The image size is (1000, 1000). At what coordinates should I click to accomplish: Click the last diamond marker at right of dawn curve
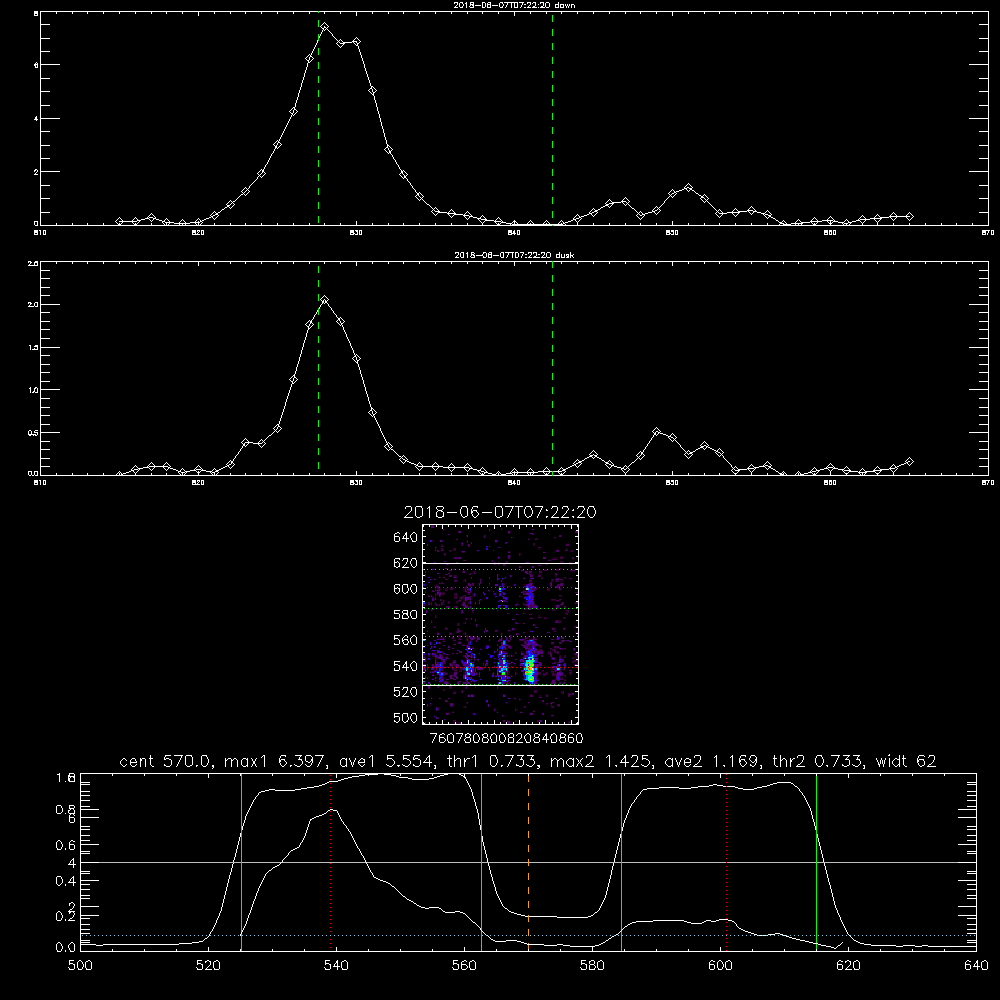[910, 217]
